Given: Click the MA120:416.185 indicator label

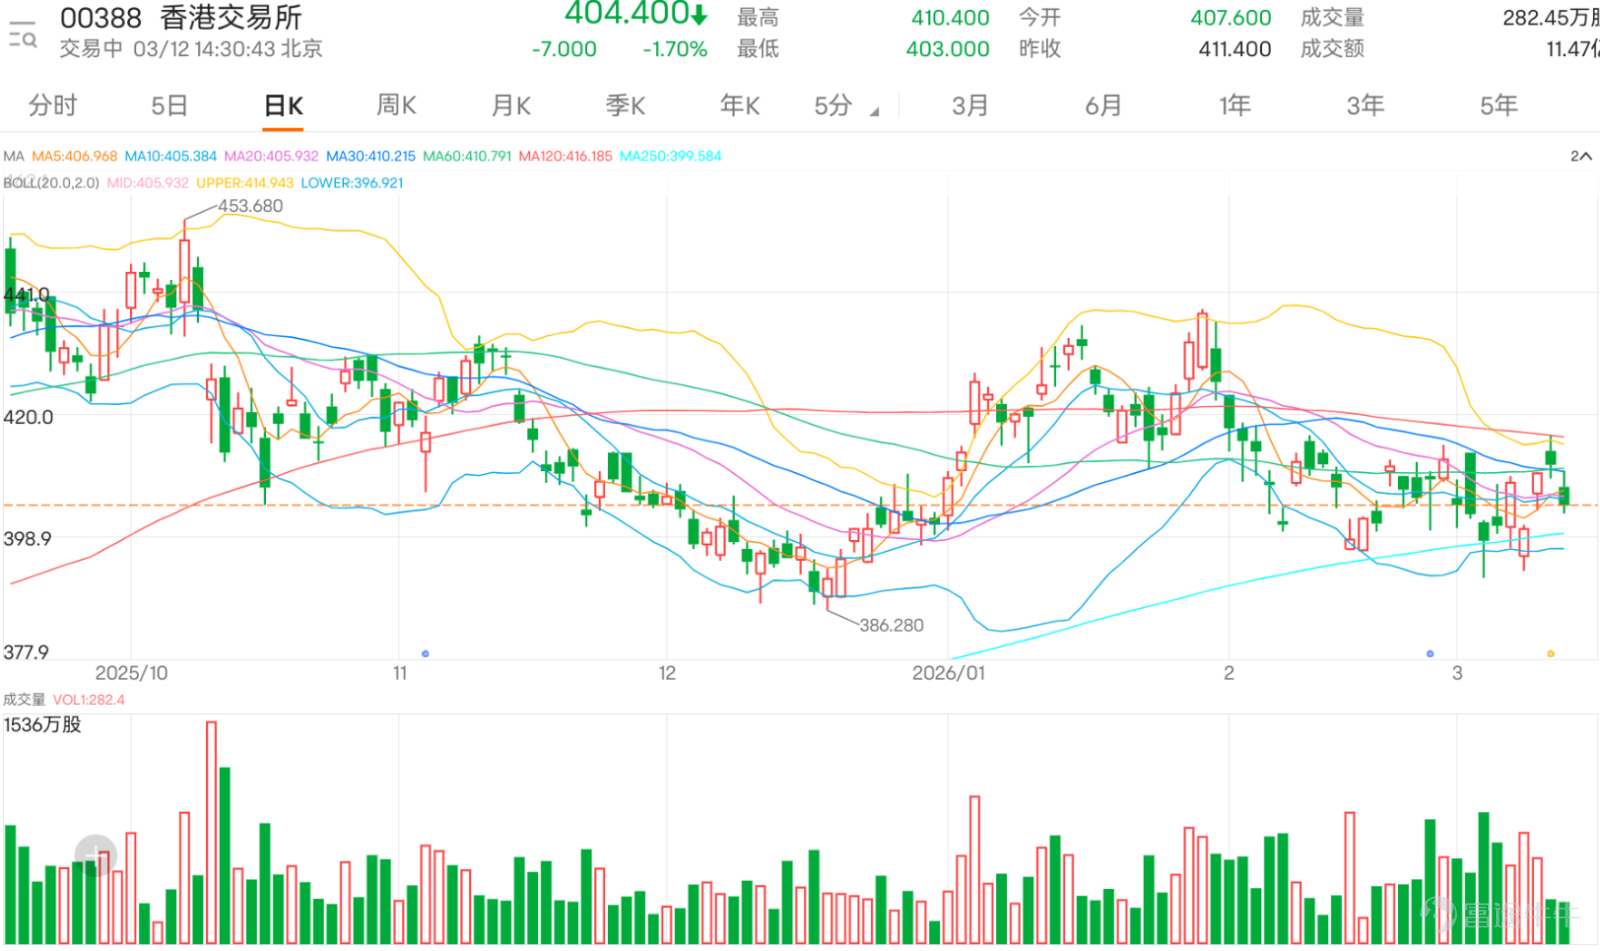Looking at the screenshot, I should click(x=565, y=156).
